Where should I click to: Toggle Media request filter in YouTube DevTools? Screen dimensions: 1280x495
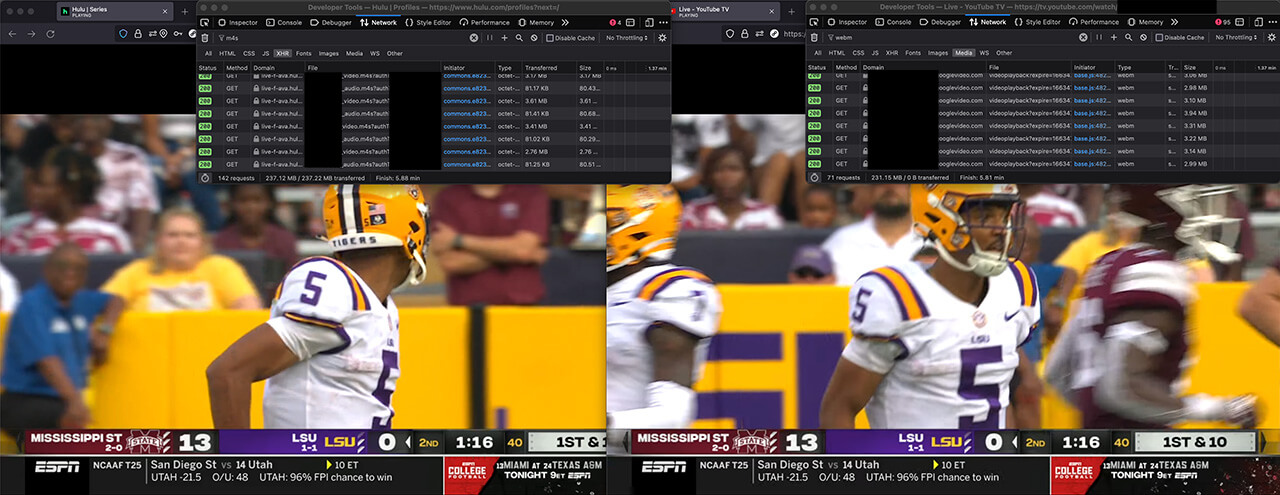tap(964, 53)
